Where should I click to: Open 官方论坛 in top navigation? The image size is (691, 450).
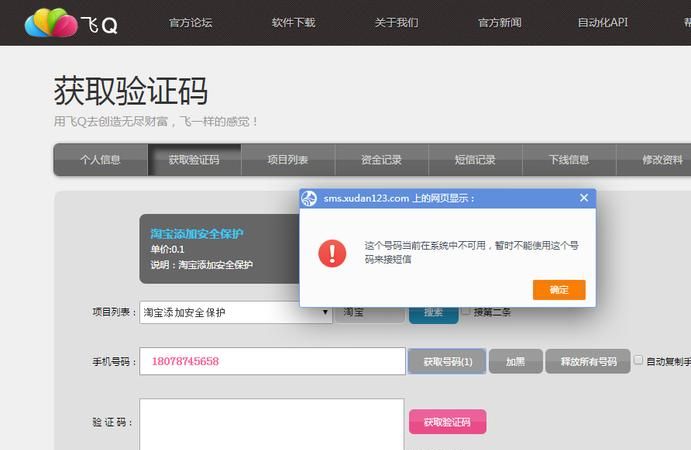pos(190,22)
